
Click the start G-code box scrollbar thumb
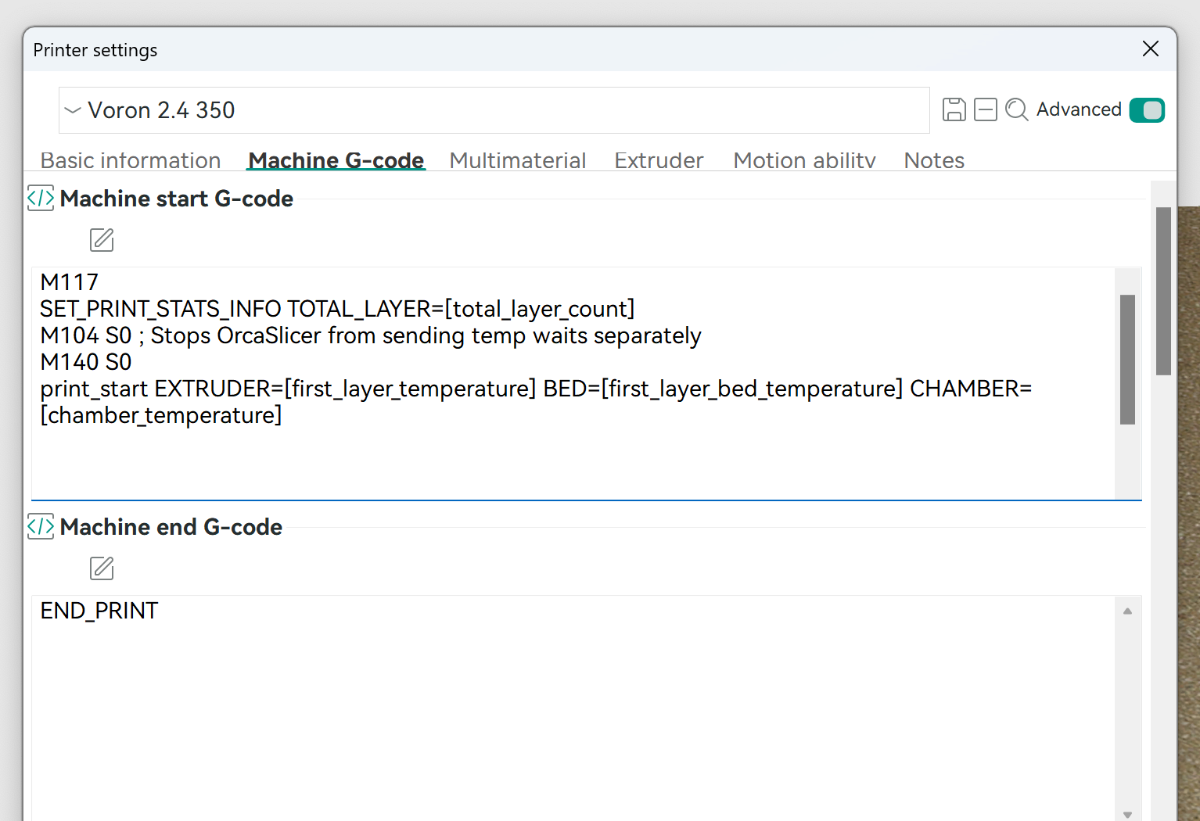1127,359
